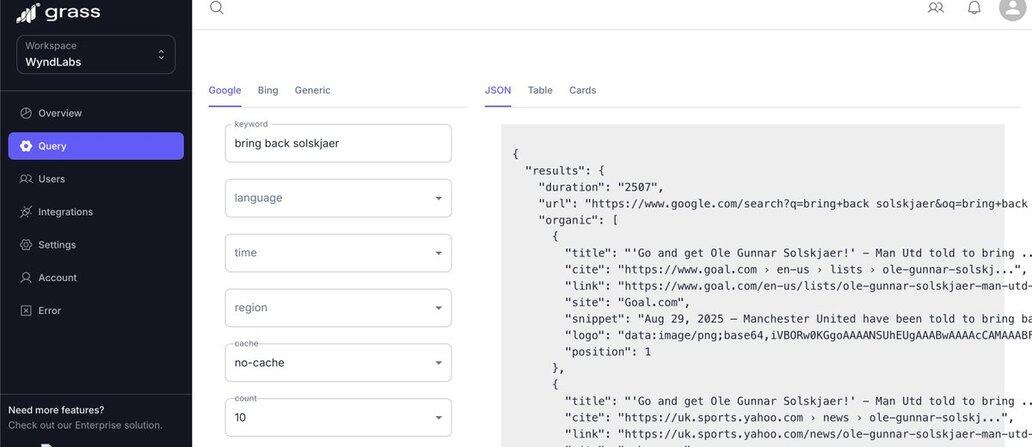Select the JSON view tab

[x=498, y=90]
